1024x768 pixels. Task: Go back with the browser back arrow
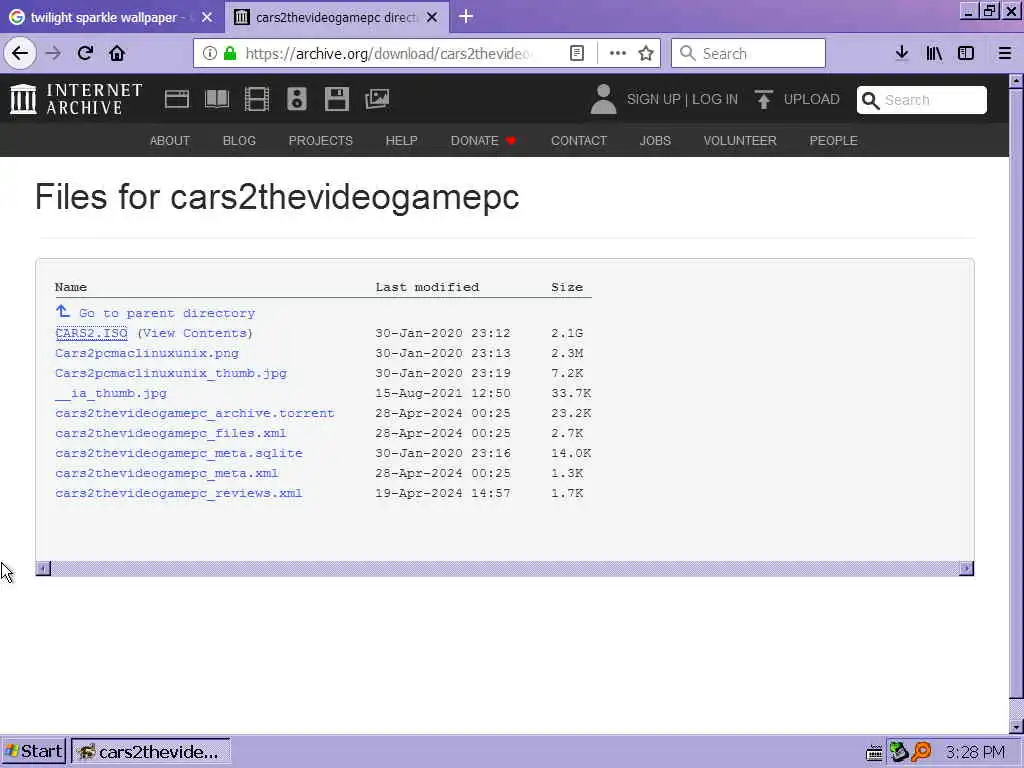(20, 53)
